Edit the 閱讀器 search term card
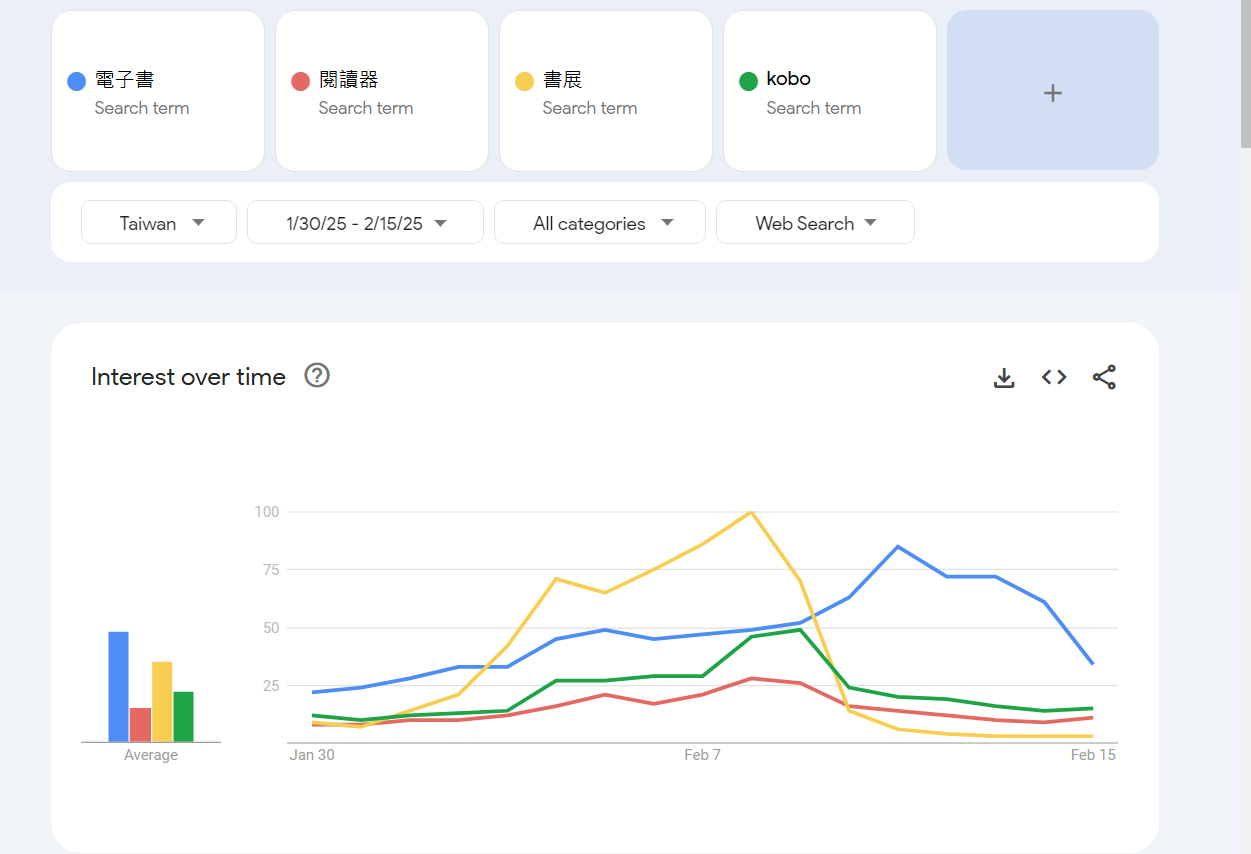This screenshot has width=1251, height=854. [382, 91]
